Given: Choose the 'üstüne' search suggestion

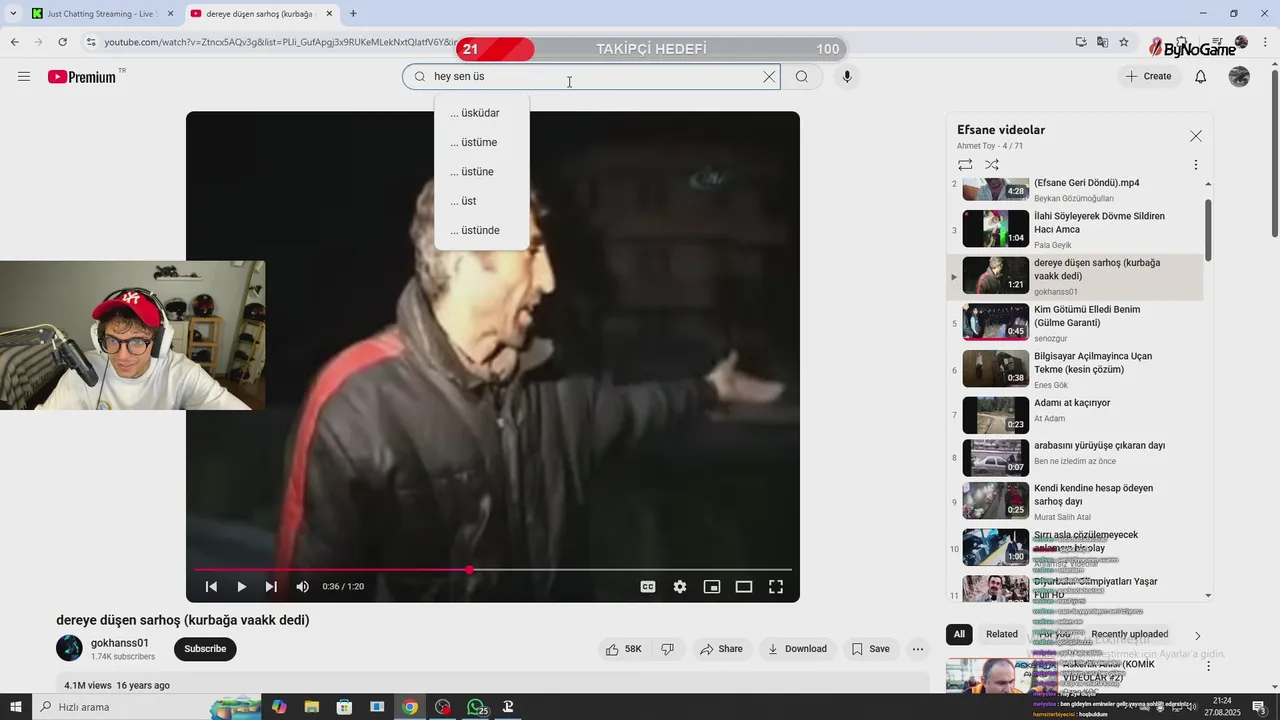Looking at the screenshot, I should tap(482, 172).
